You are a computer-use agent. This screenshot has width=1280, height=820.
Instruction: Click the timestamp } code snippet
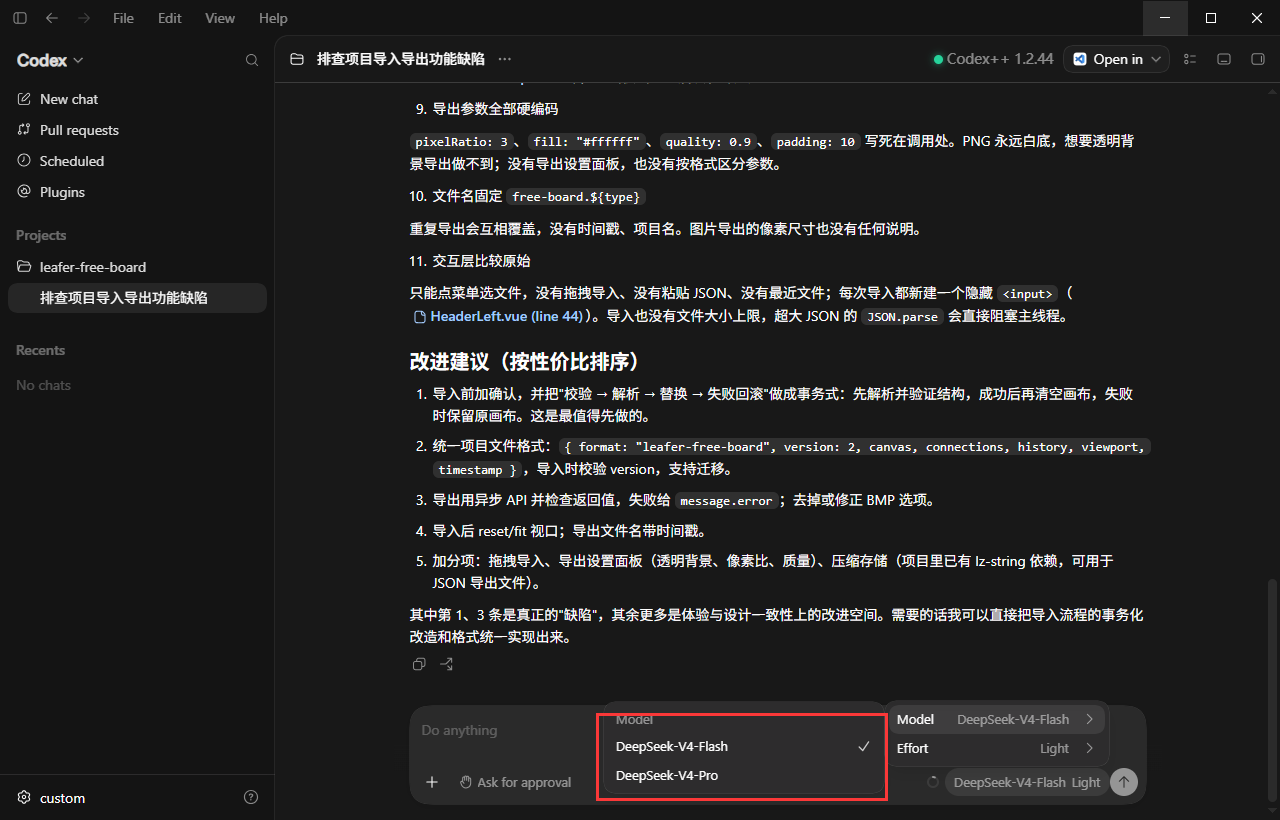point(477,470)
